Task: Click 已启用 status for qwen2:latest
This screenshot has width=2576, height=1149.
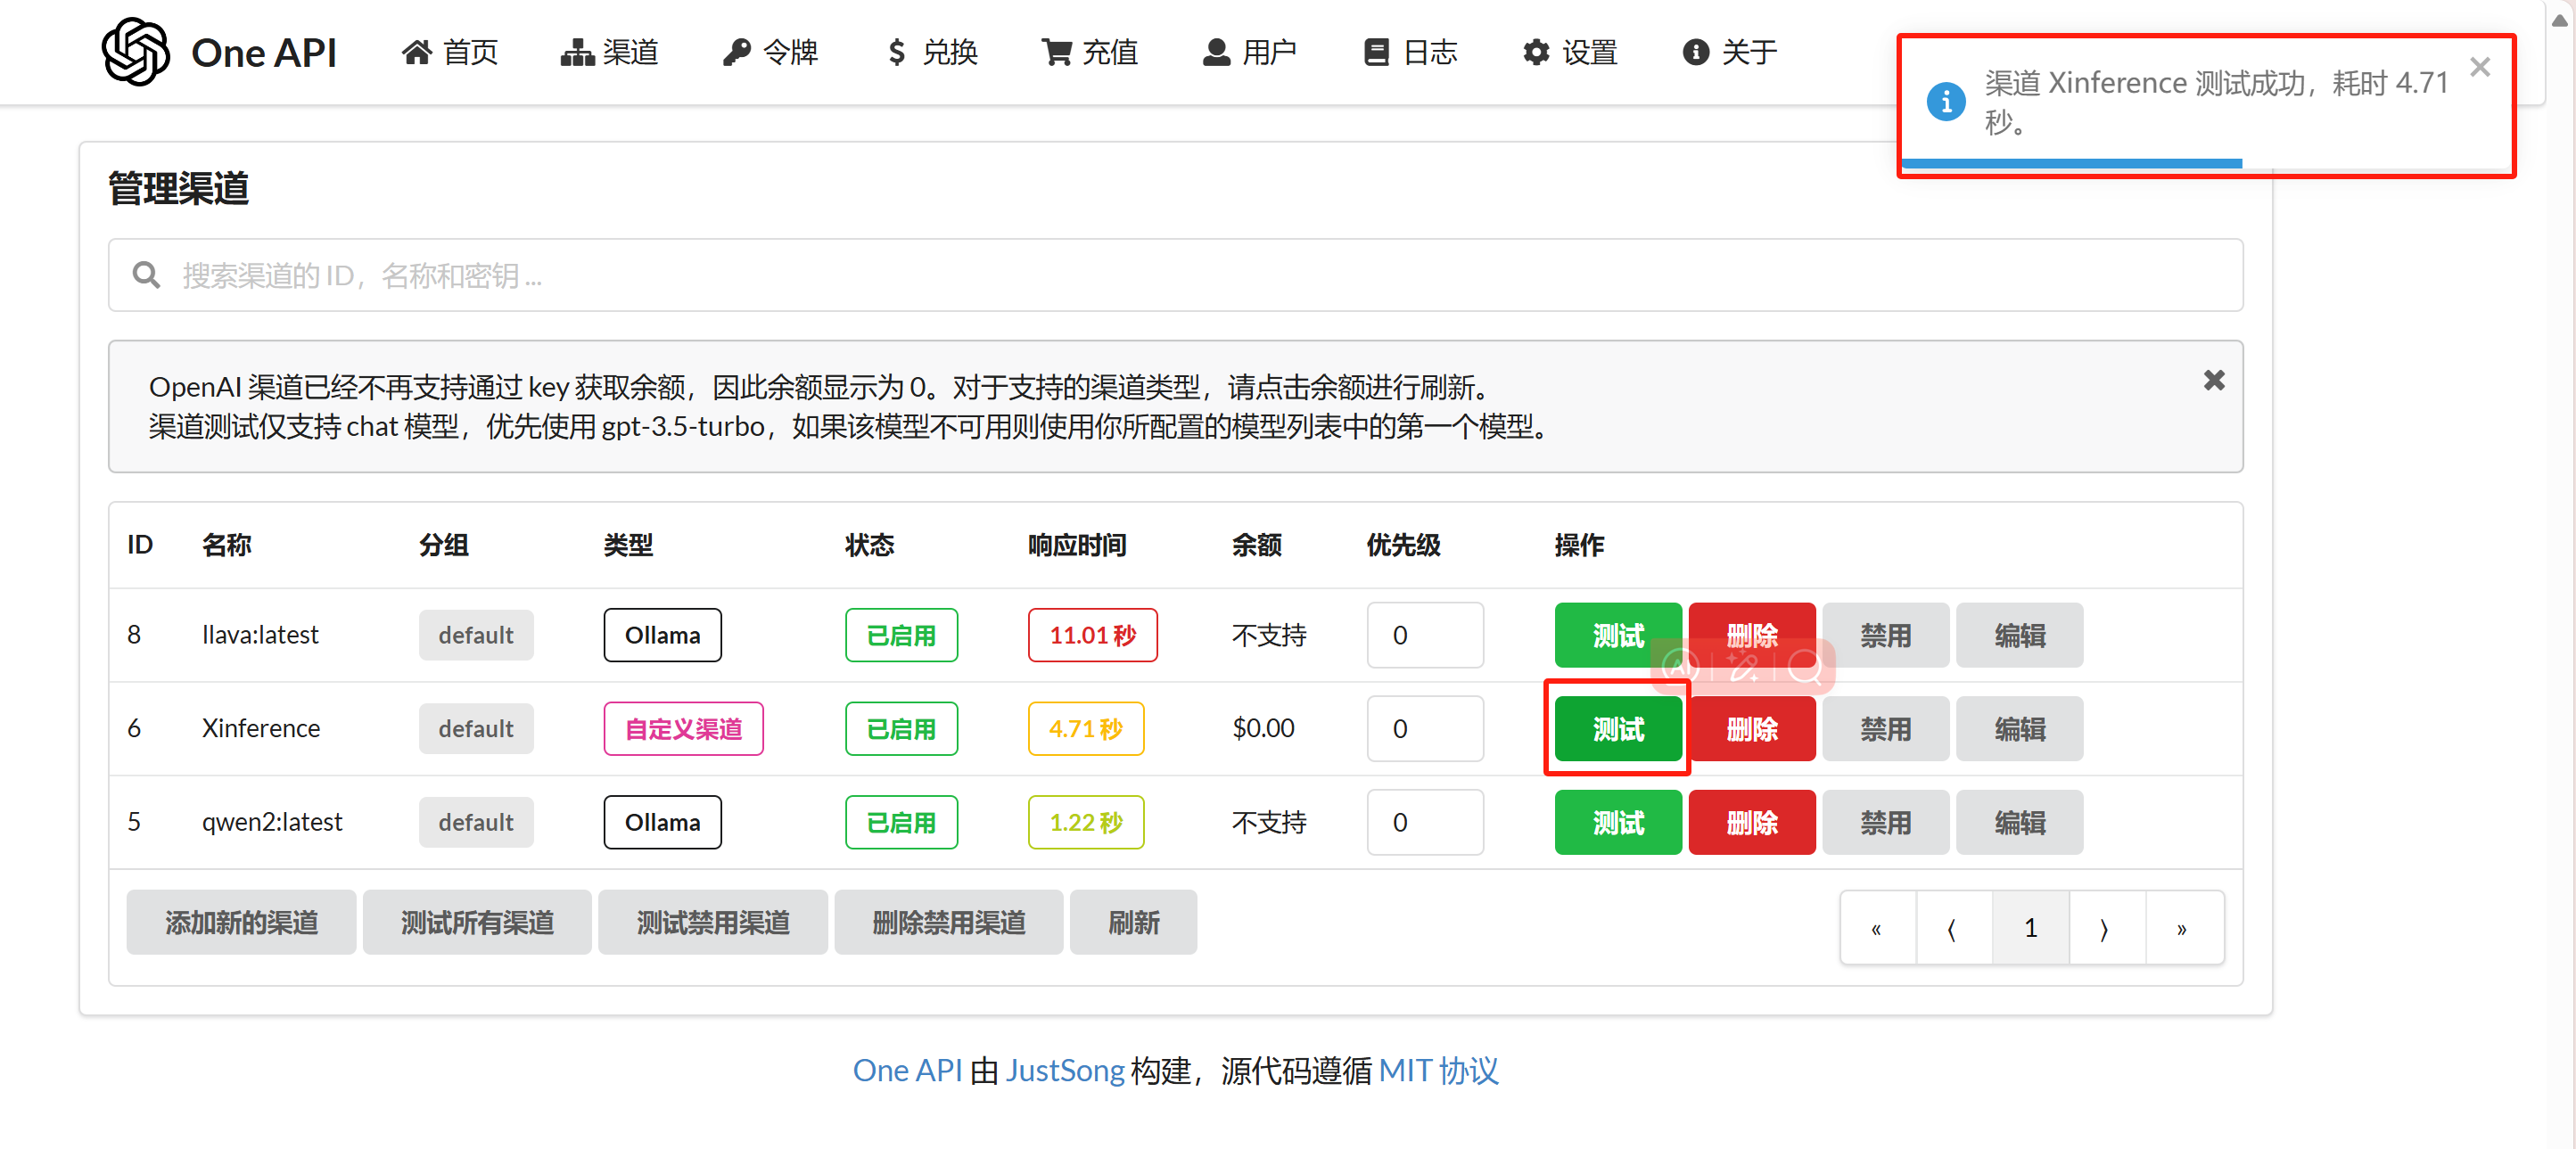Action: pyautogui.click(x=901, y=822)
